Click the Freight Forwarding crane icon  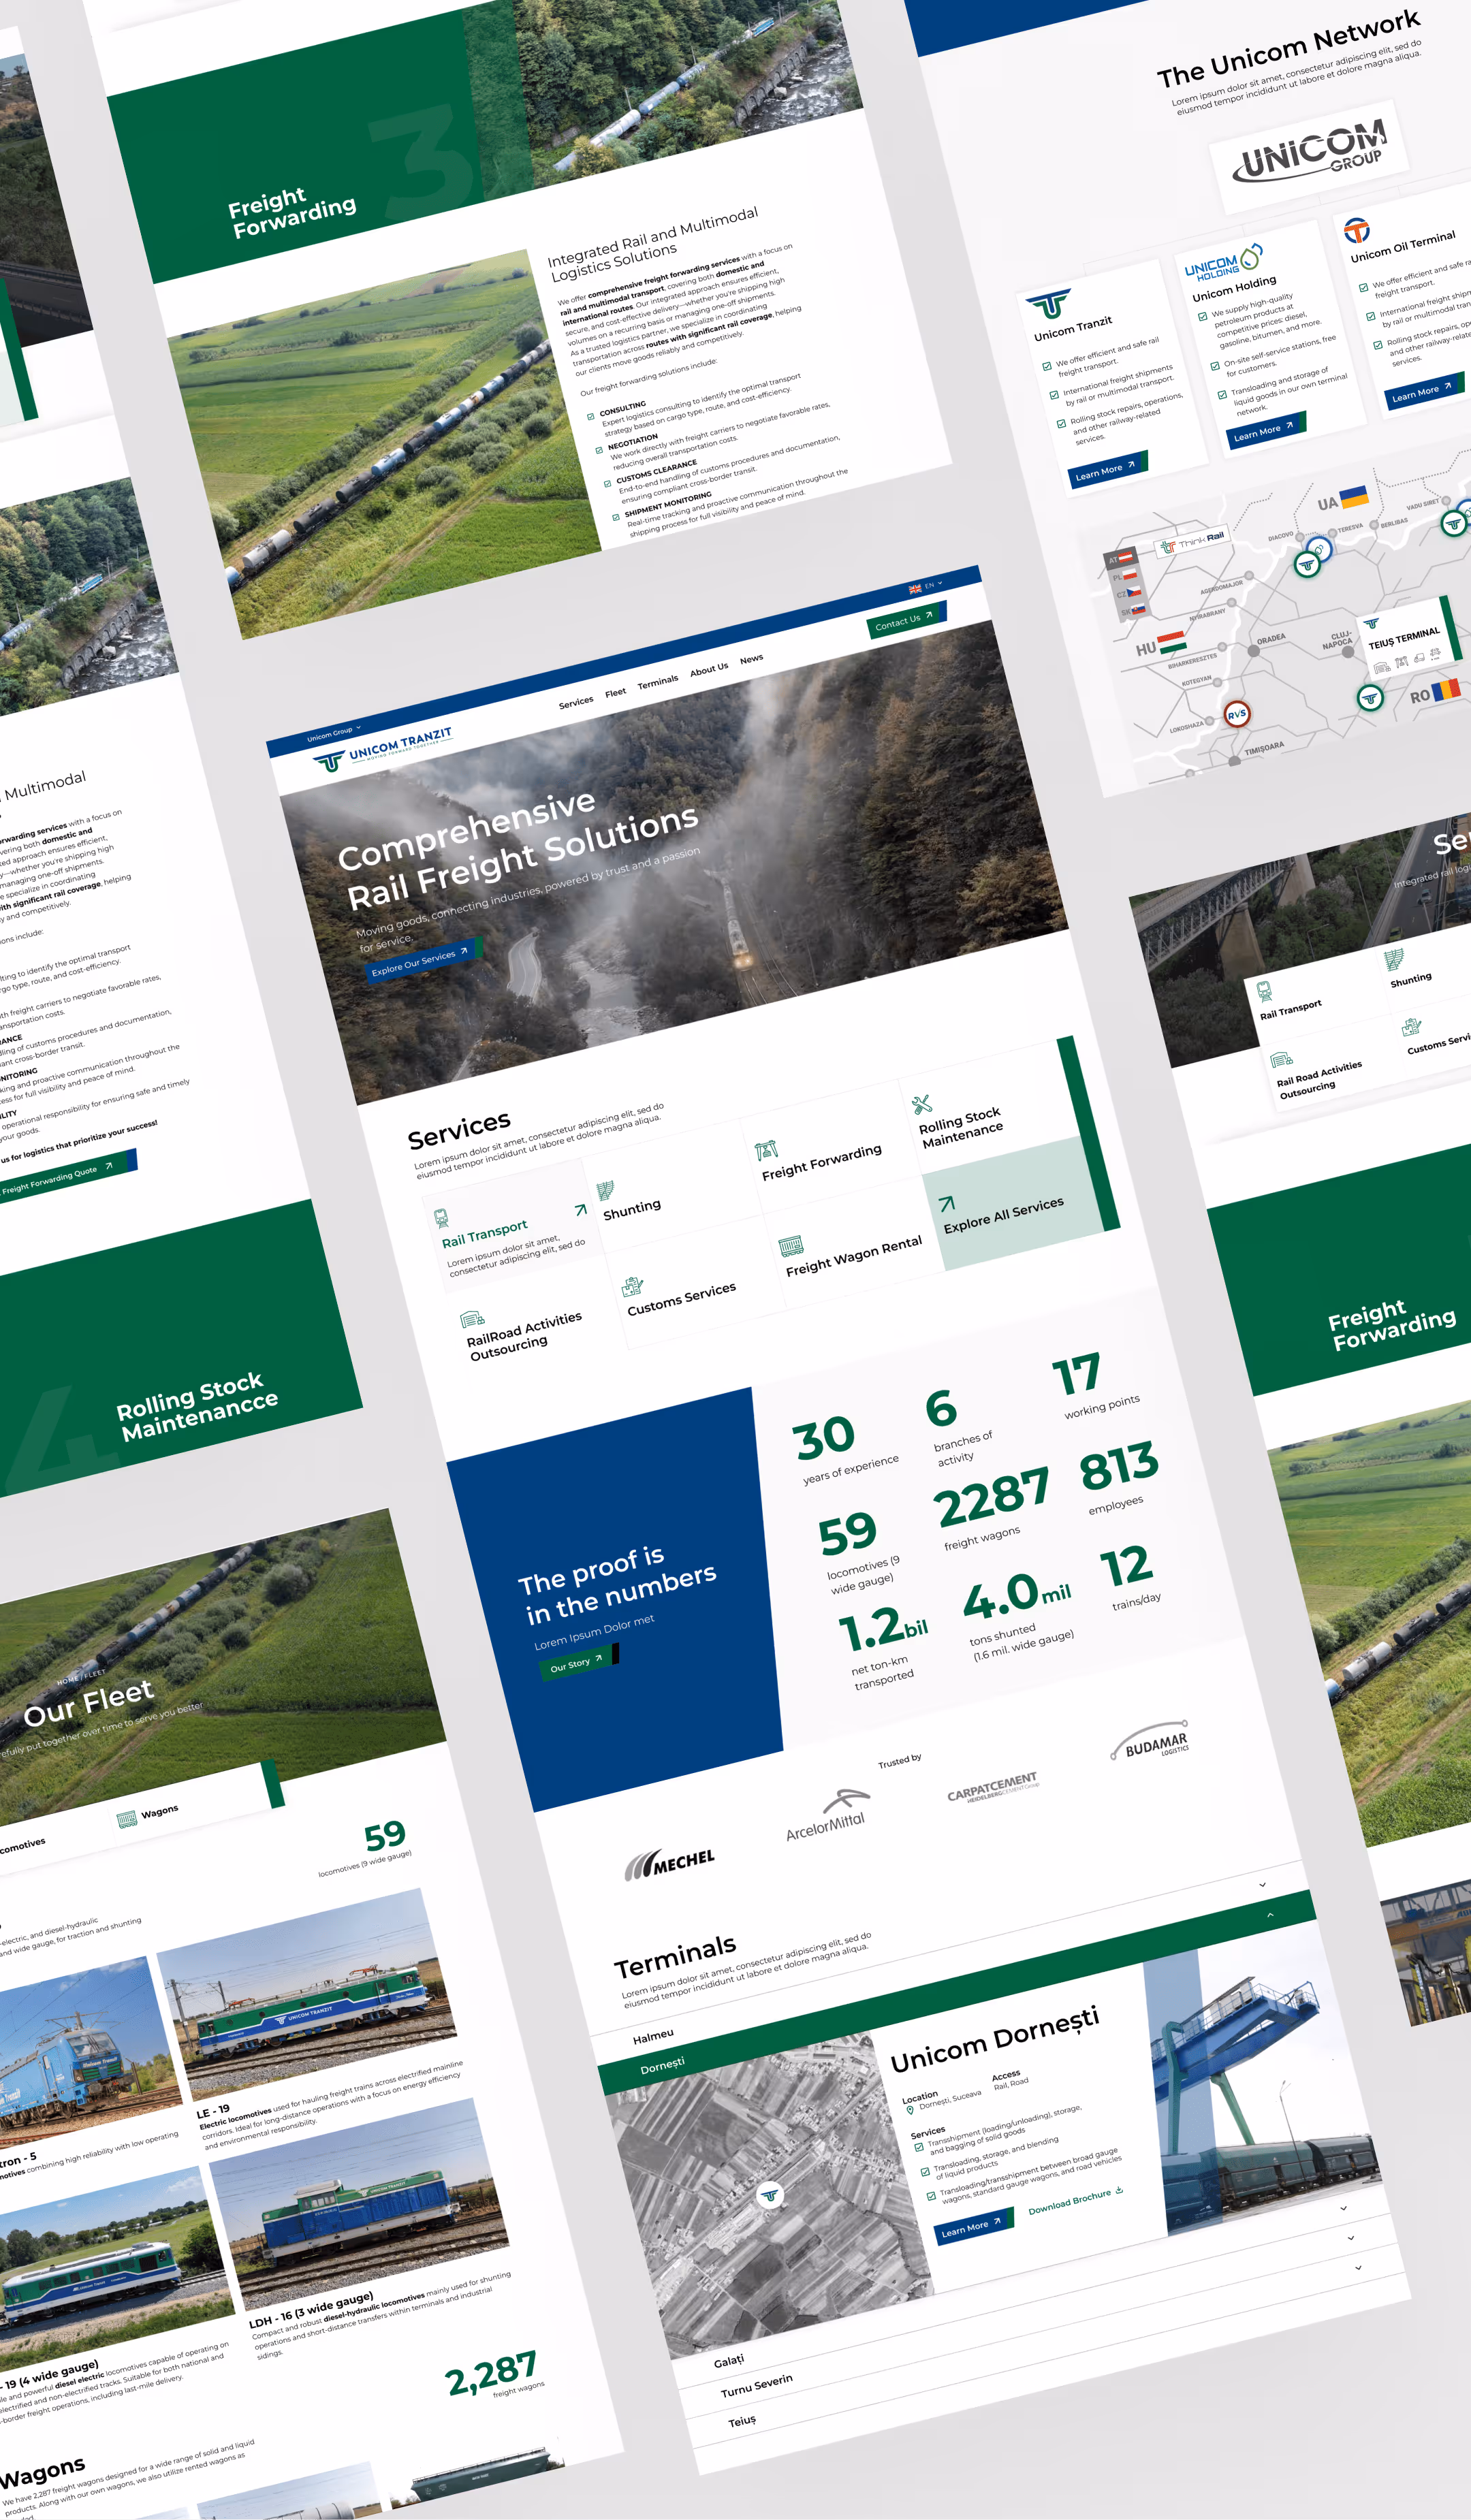pos(766,1150)
